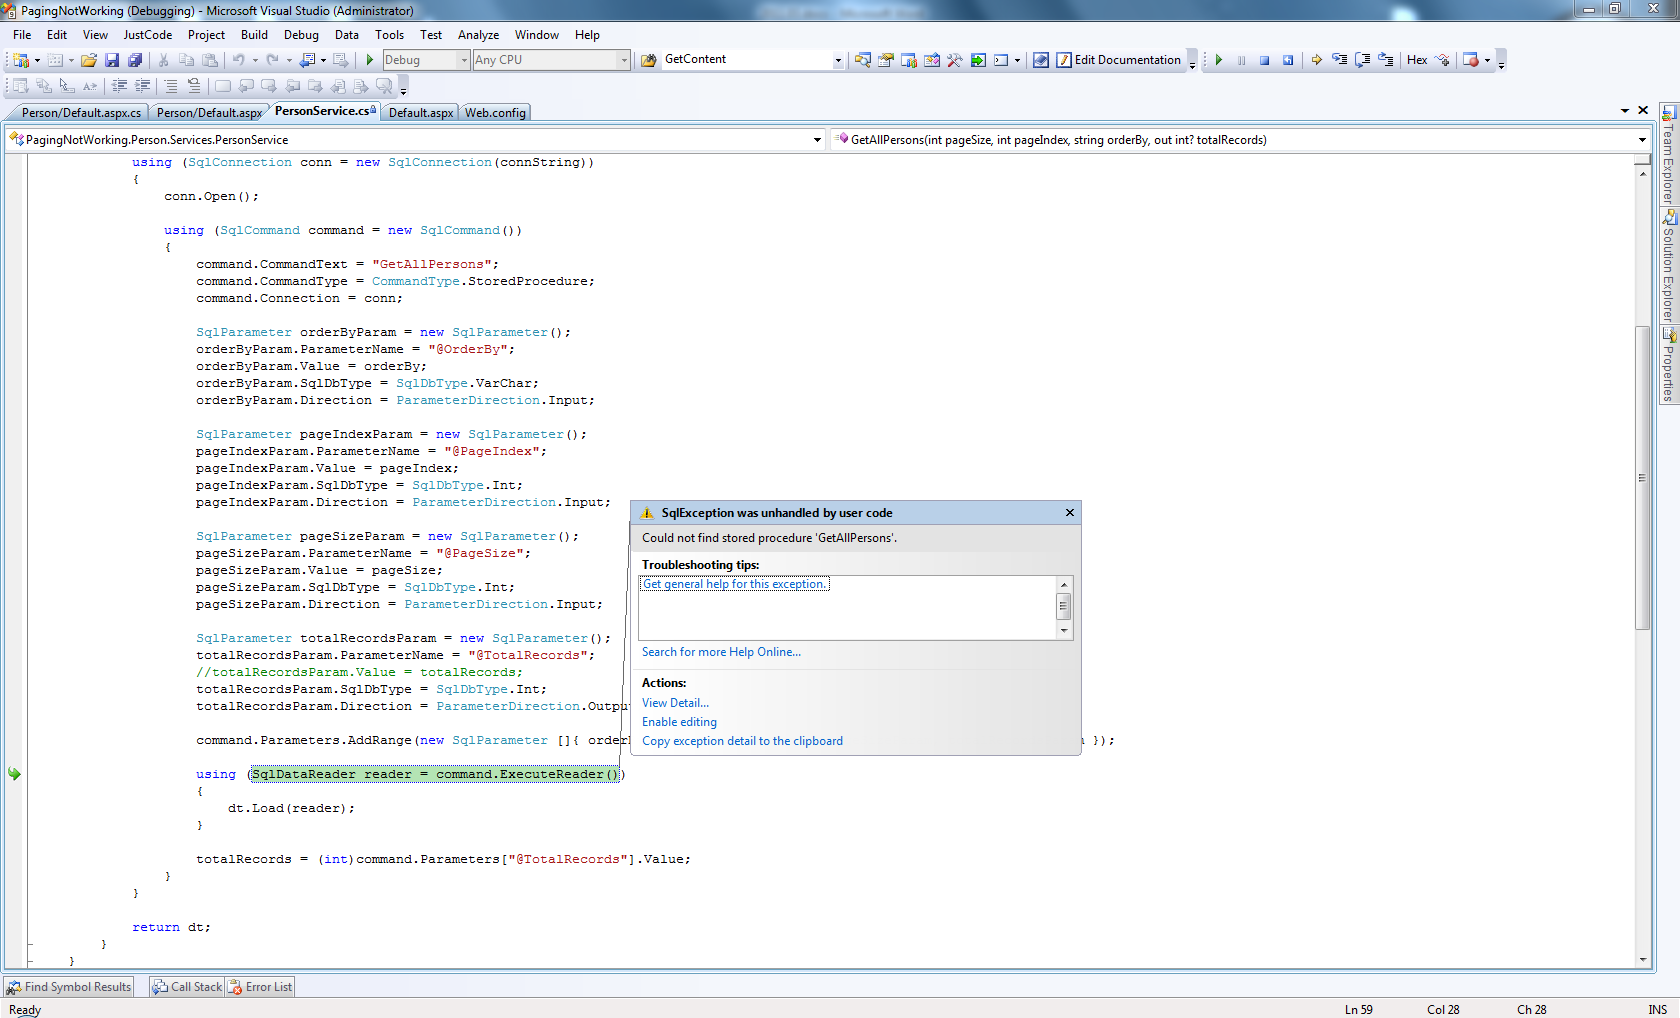Expand the Any CPU platform dropdown
The height and width of the screenshot is (1018, 1680).
(x=623, y=60)
